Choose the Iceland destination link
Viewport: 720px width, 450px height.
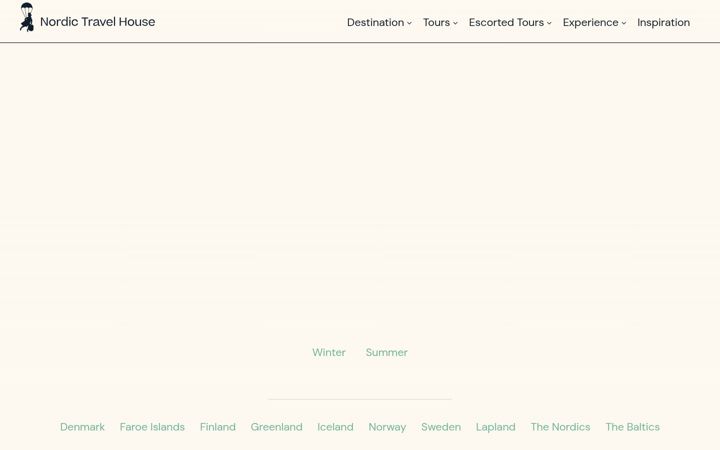(x=335, y=427)
